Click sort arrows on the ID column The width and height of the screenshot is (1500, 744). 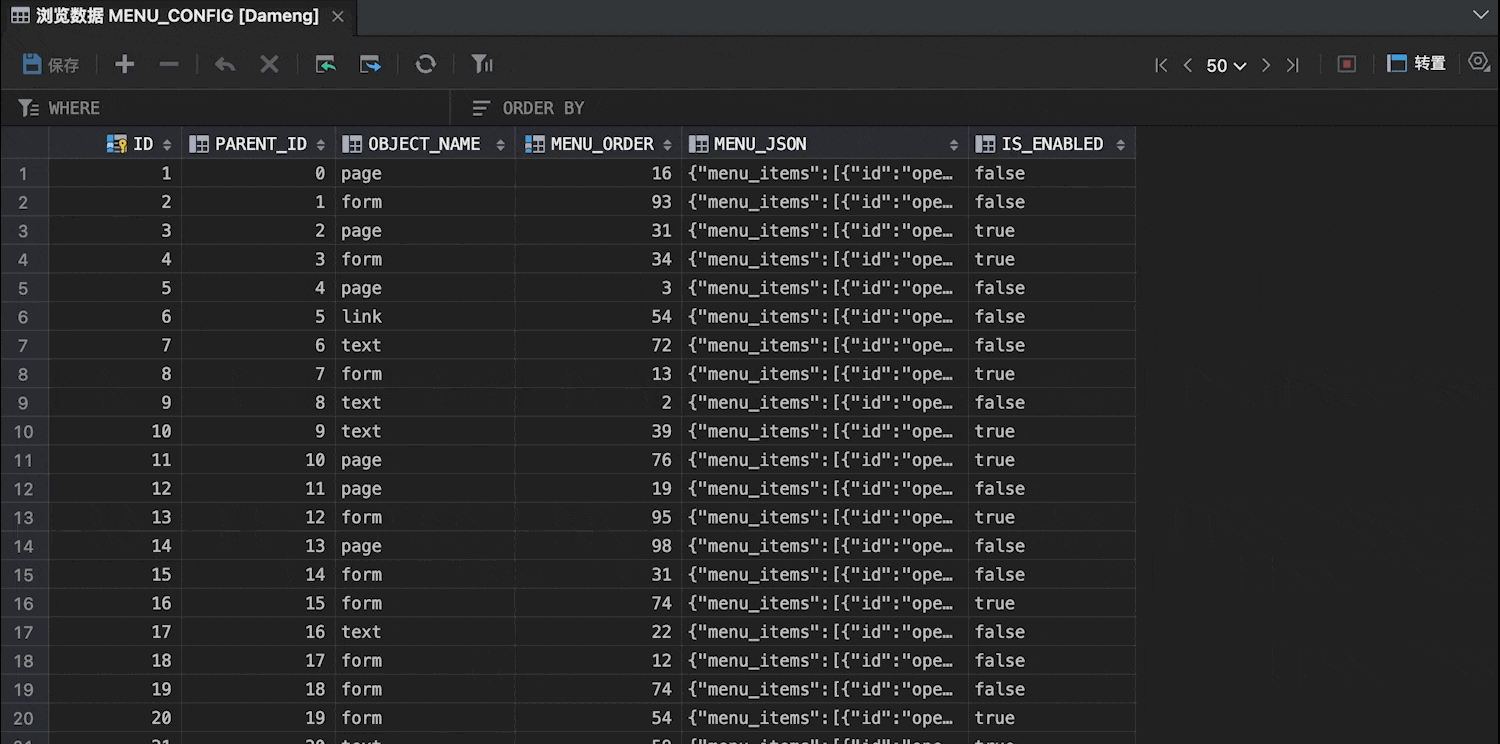coord(167,145)
